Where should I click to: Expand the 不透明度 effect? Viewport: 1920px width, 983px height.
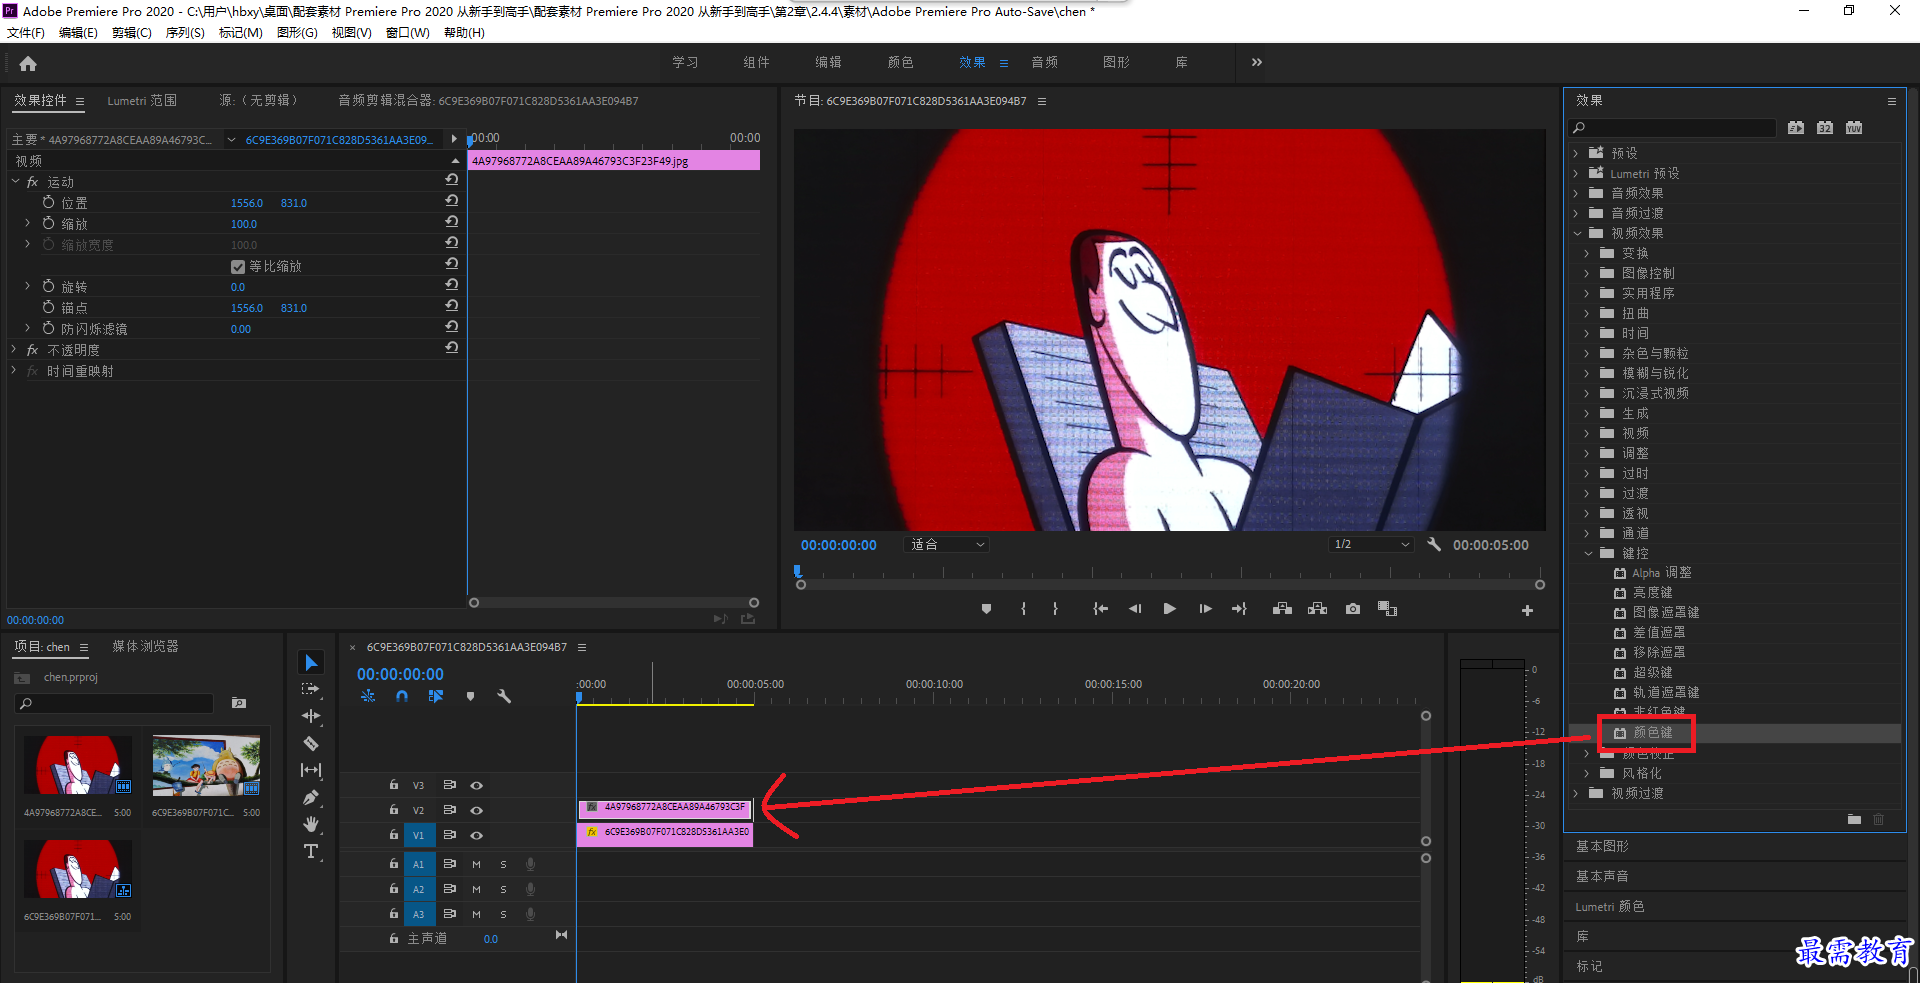14,350
